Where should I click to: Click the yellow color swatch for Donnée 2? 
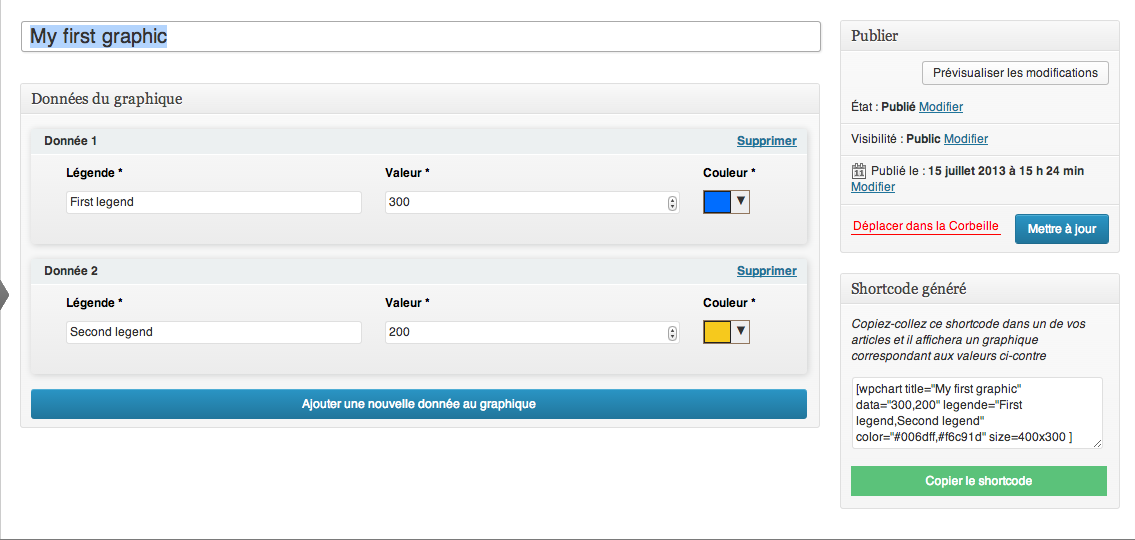(x=717, y=332)
